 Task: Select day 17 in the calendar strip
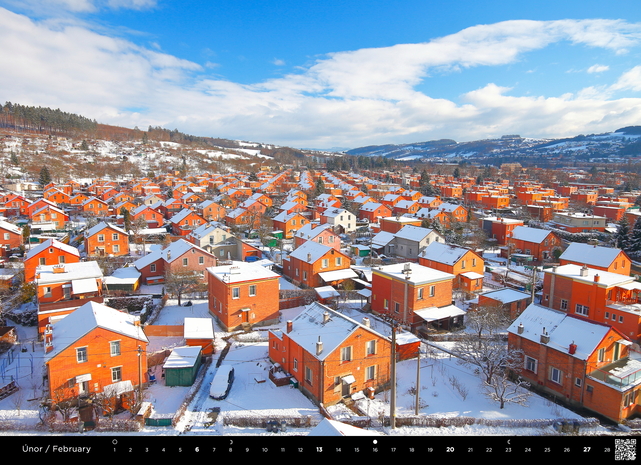point(393,450)
